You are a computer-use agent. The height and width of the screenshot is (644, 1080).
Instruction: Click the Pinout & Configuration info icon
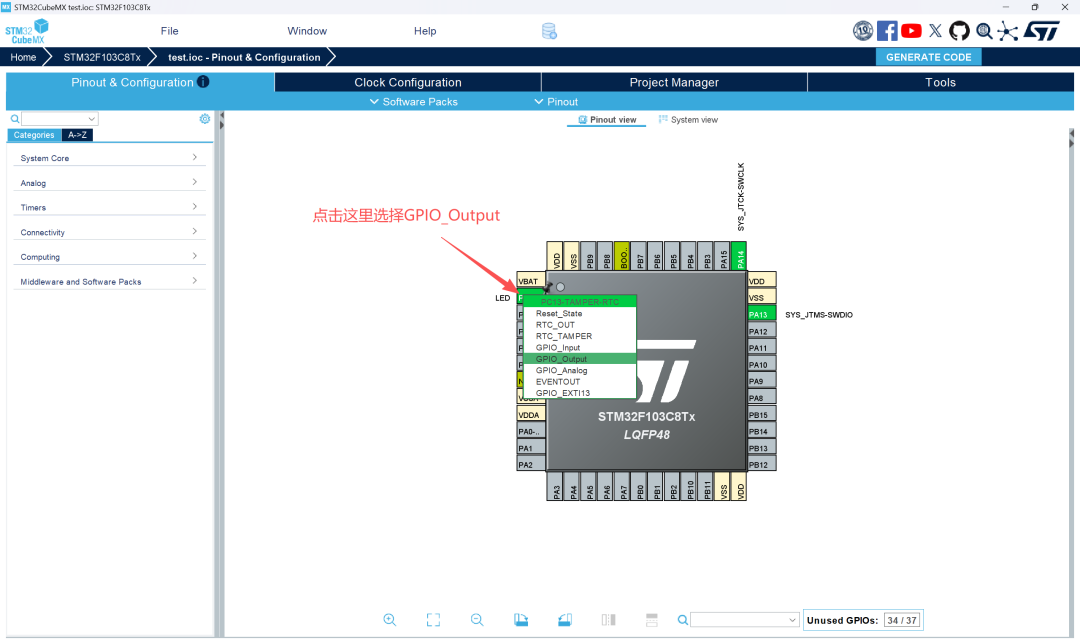203,82
